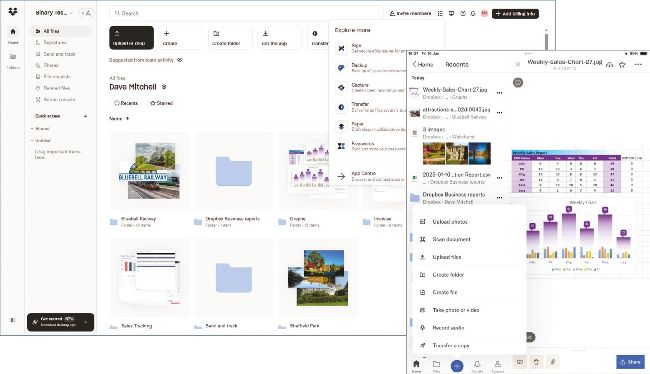Tap the blue plus button in bottom bar
This screenshot has height=374, width=650.
coord(457,366)
